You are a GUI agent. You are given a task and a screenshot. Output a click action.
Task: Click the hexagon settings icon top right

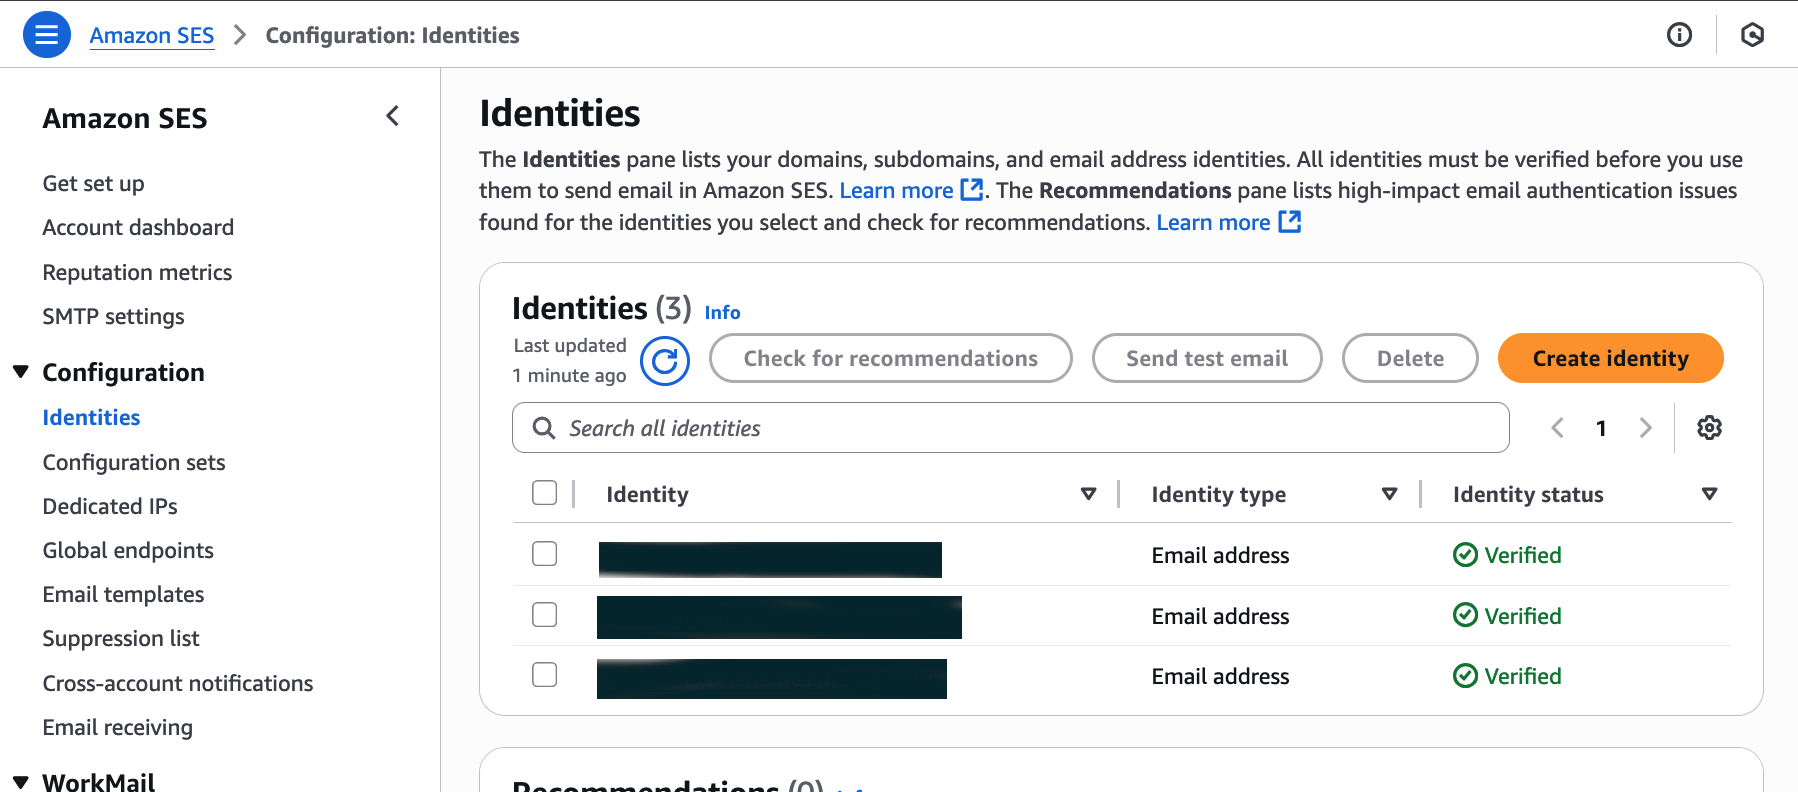(x=1752, y=35)
